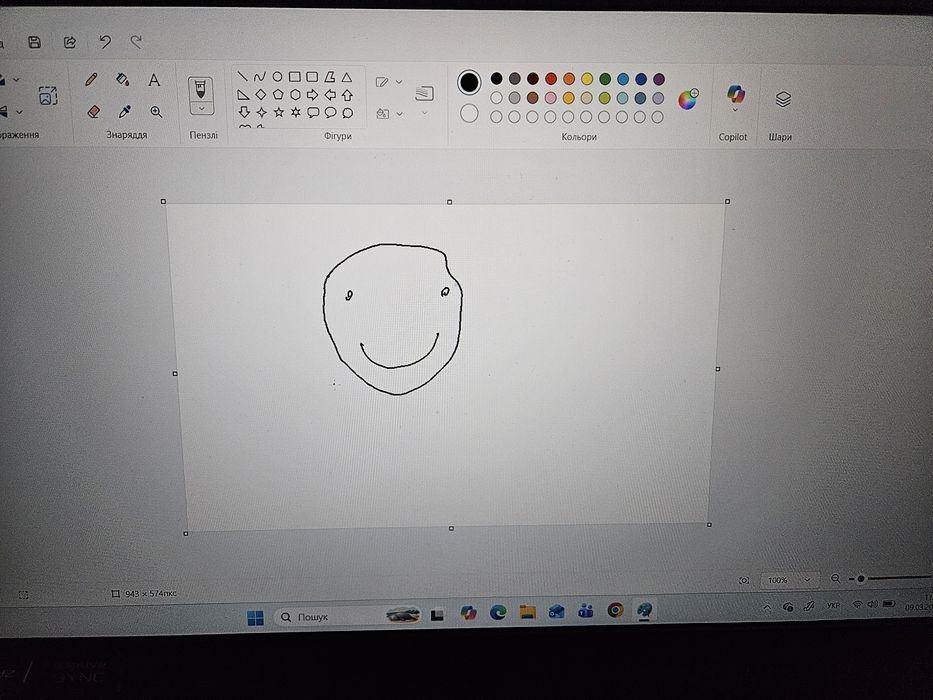Click the bottom-right canvas resize handle
The image size is (933, 700).
(709, 524)
